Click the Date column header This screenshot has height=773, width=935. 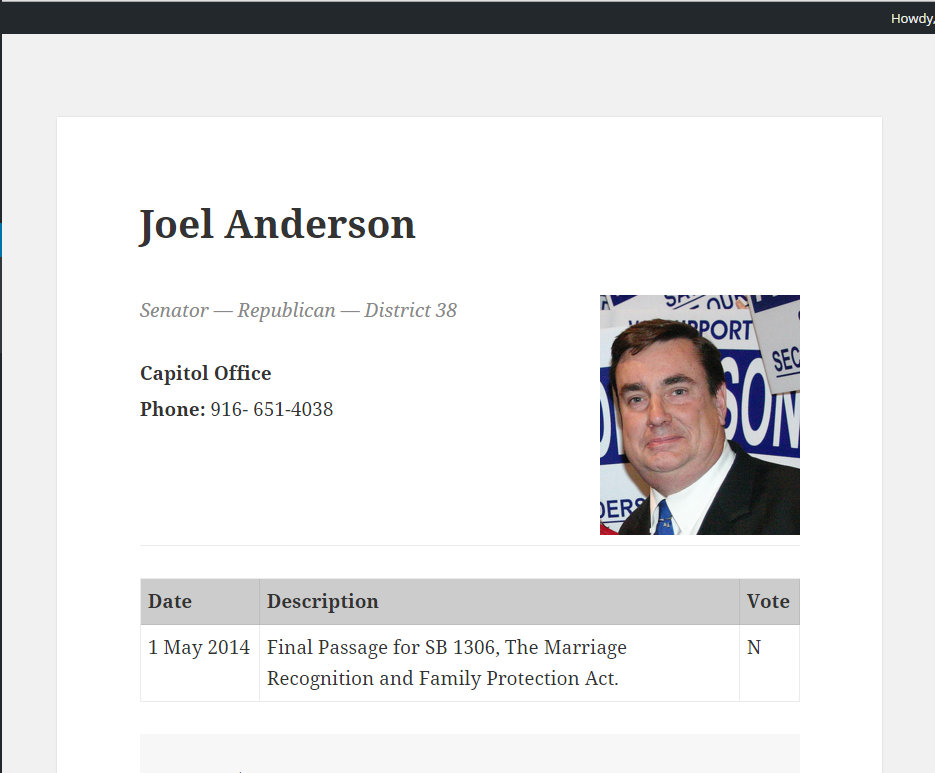click(x=200, y=601)
